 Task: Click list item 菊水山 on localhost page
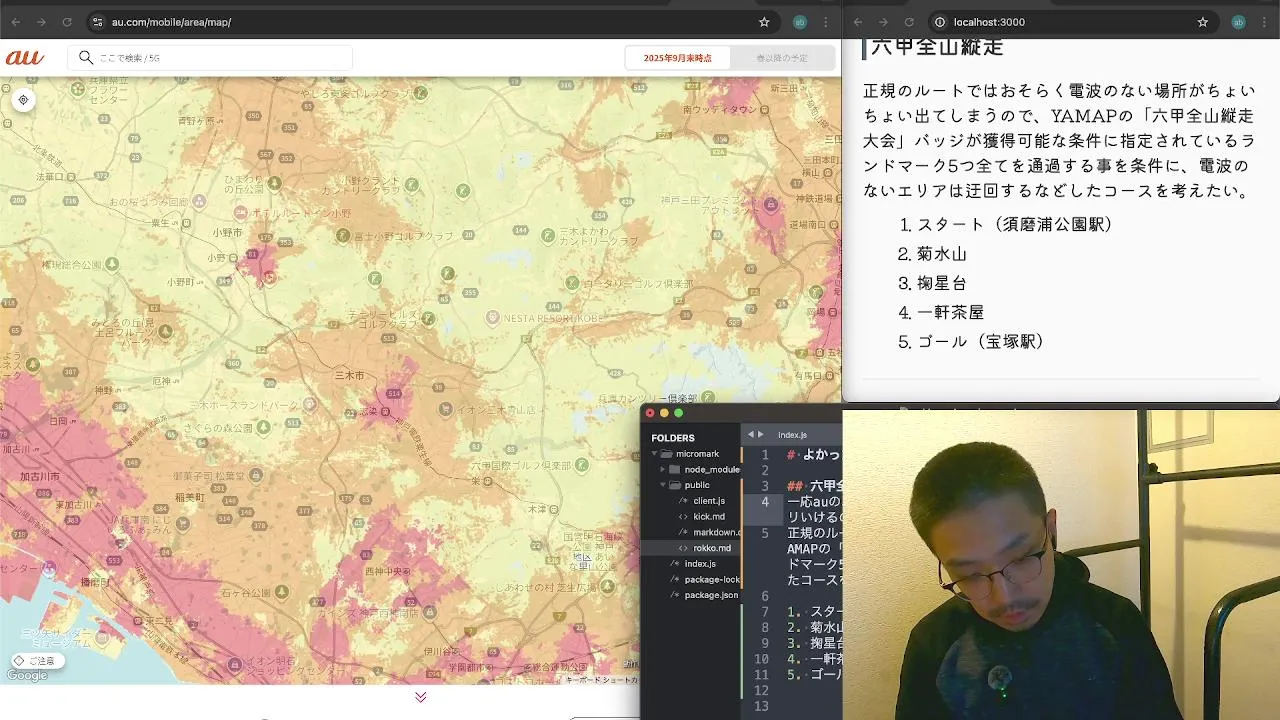(942, 254)
